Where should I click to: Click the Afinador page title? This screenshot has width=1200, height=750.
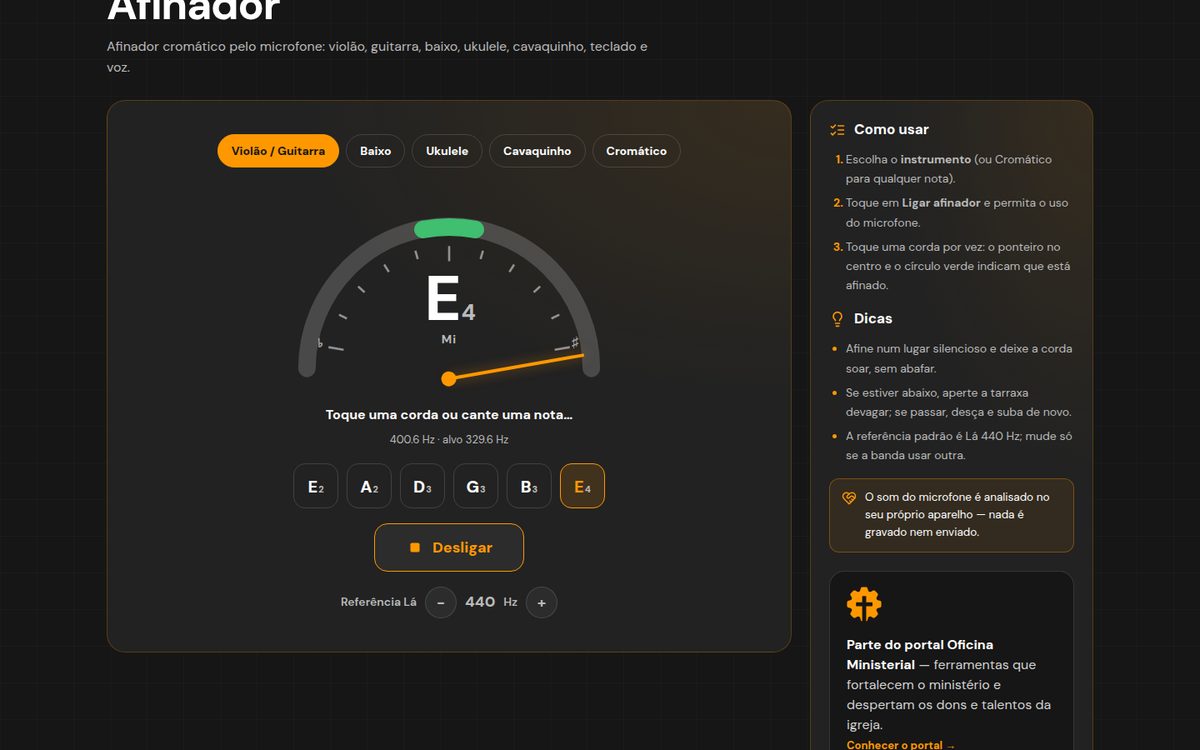[x=193, y=9]
